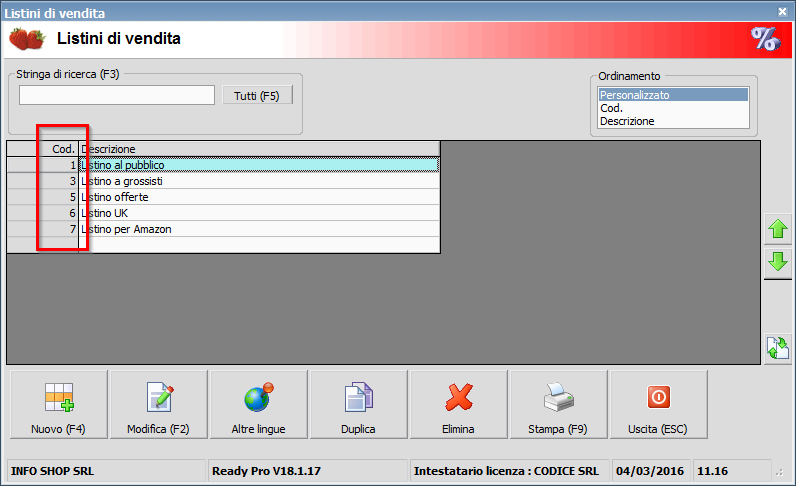Click the percent icon in header
The image size is (796, 486).
765,39
